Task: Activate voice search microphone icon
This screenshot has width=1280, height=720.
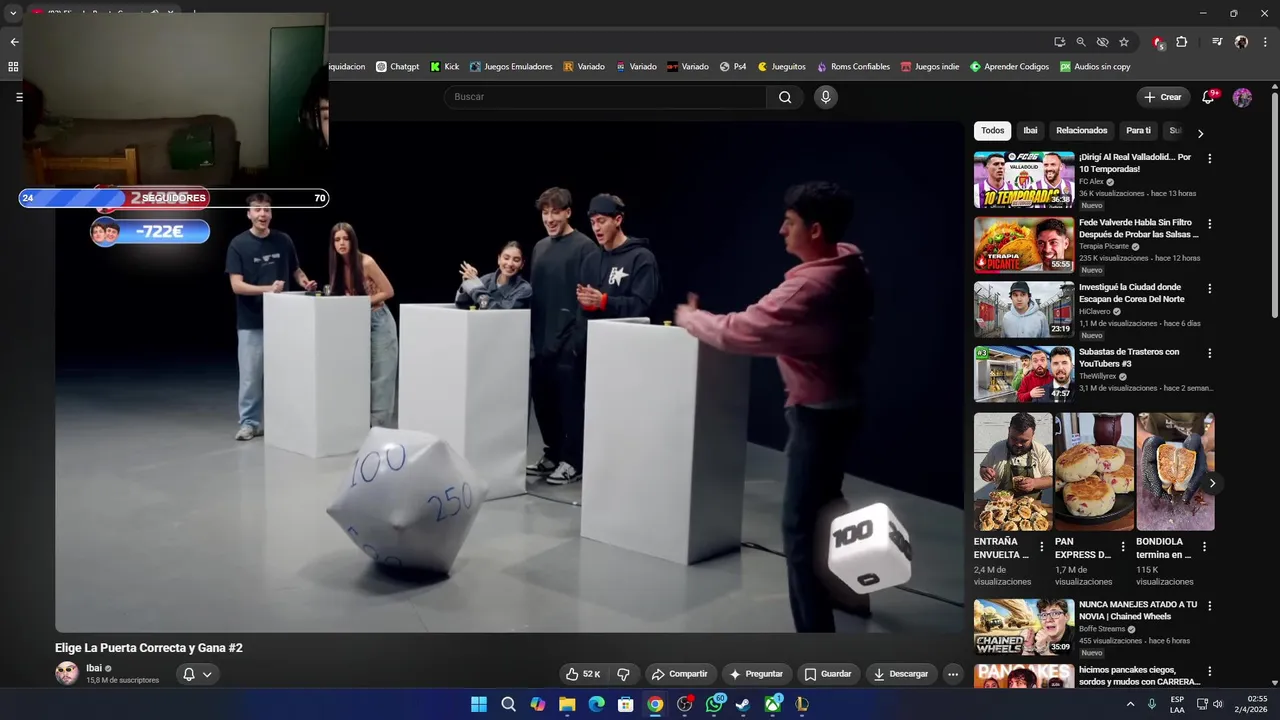Action: click(x=825, y=97)
